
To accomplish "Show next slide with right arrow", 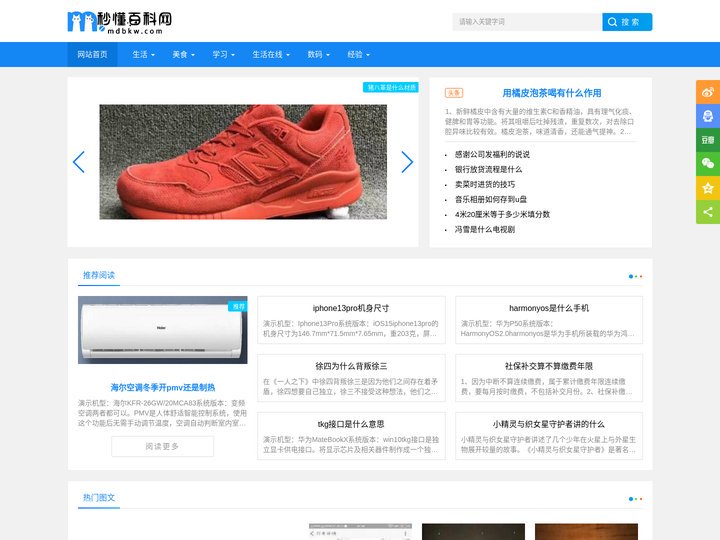I will point(407,162).
